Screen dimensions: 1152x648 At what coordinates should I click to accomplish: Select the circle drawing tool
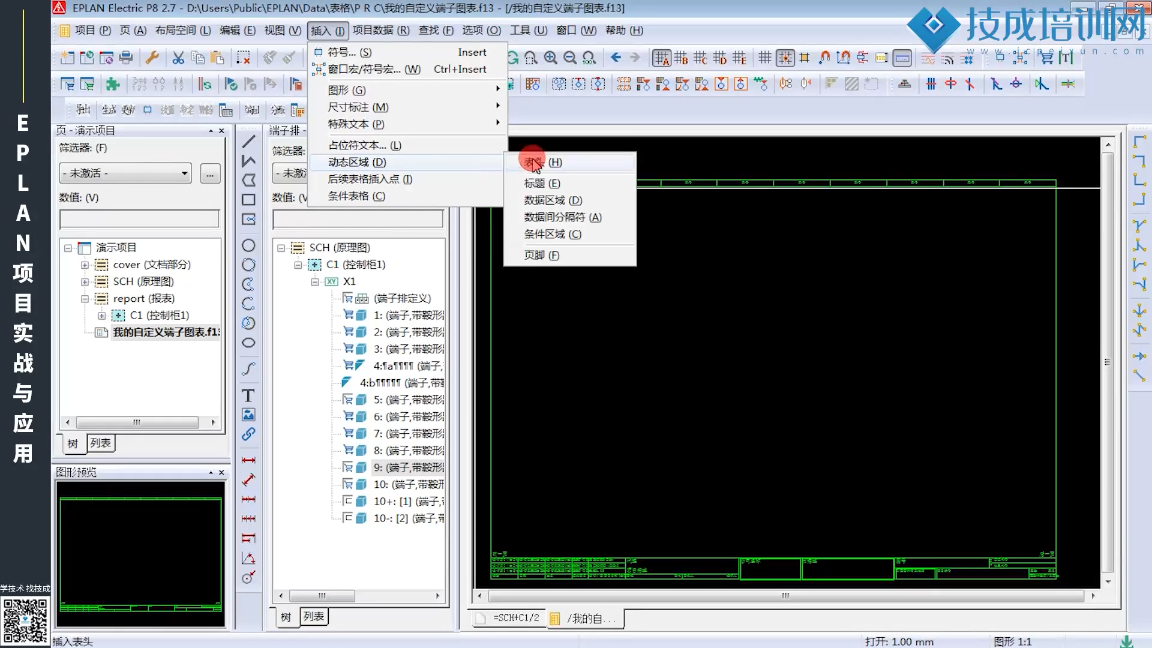[248, 245]
